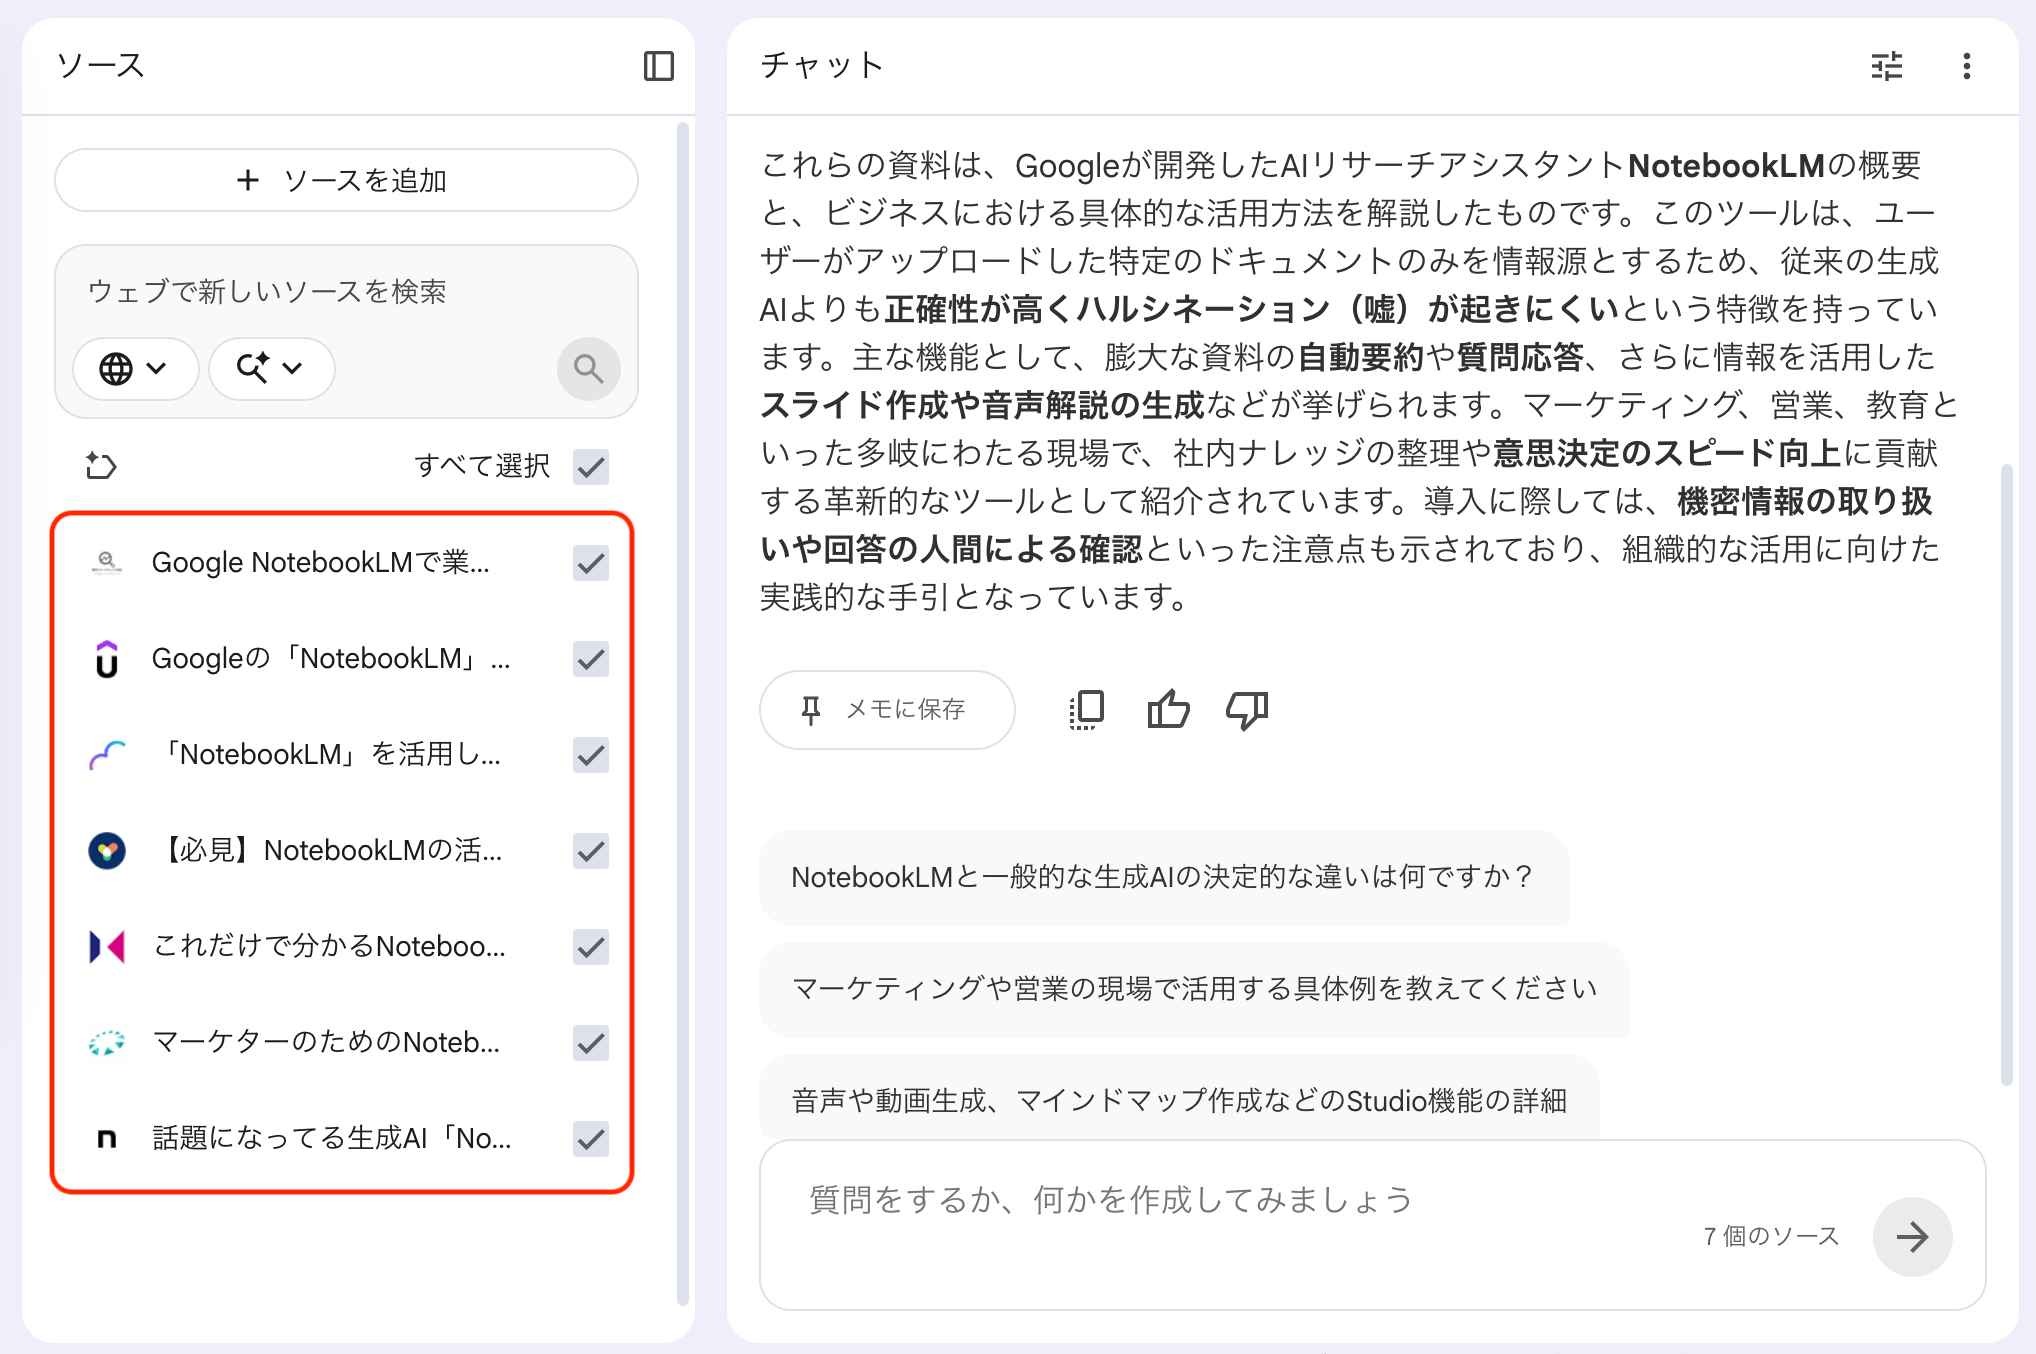
Task: Open the research mode sparkle dropdown
Action: pos(271,369)
